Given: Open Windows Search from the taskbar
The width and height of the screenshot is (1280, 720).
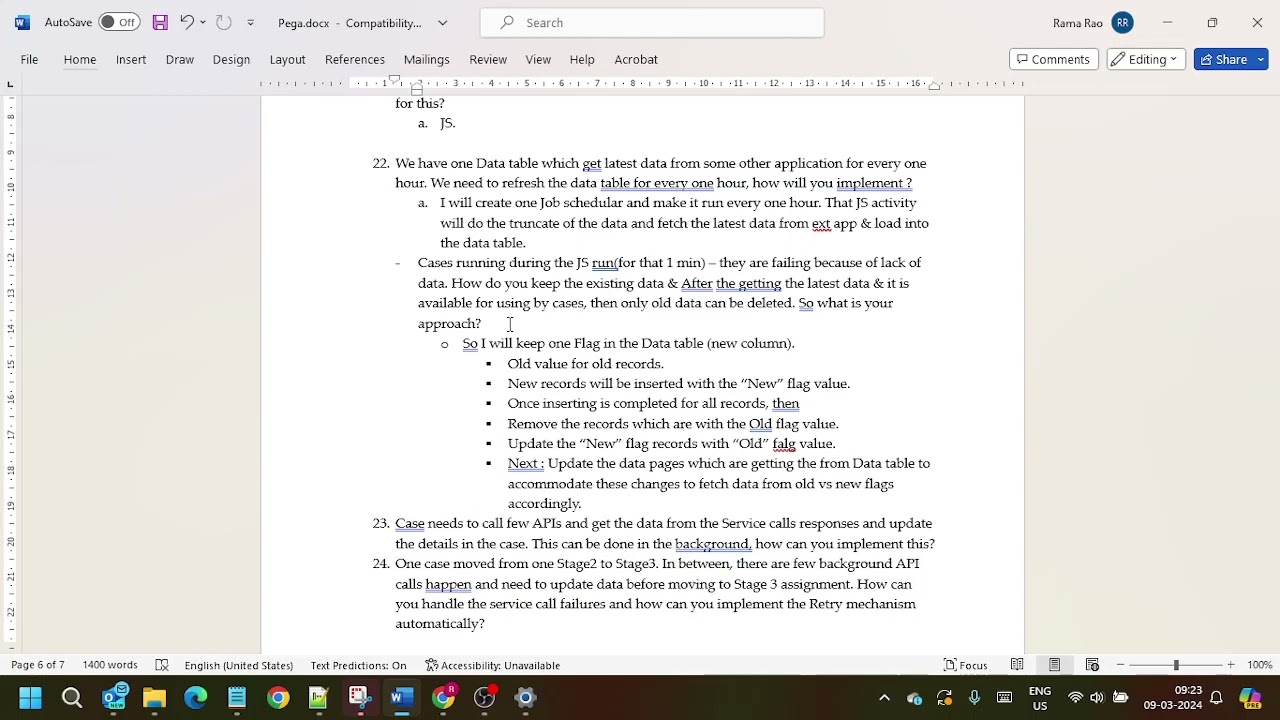Looking at the screenshot, I should point(72,697).
